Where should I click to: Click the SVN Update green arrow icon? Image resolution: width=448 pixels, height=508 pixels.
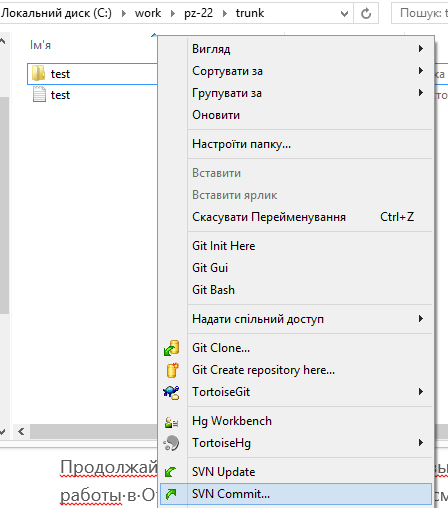[x=170, y=472]
